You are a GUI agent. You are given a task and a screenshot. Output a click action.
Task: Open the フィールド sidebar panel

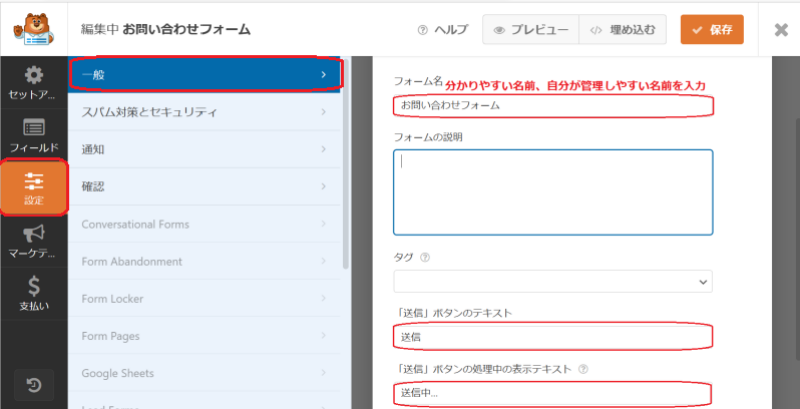point(34,136)
